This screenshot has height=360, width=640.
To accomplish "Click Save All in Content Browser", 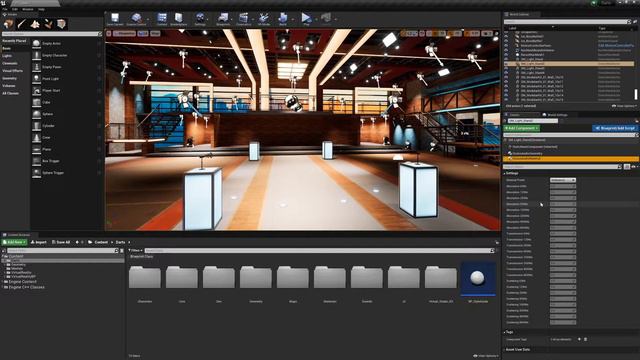I will click(x=61, y=242).
